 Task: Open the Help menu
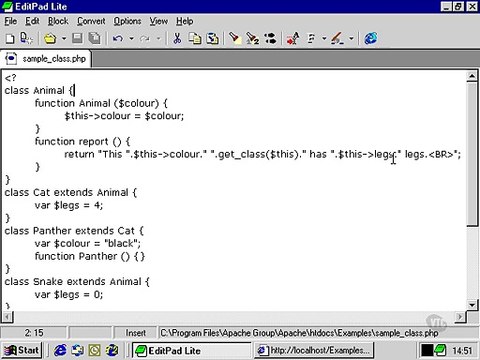click(185, 21)
